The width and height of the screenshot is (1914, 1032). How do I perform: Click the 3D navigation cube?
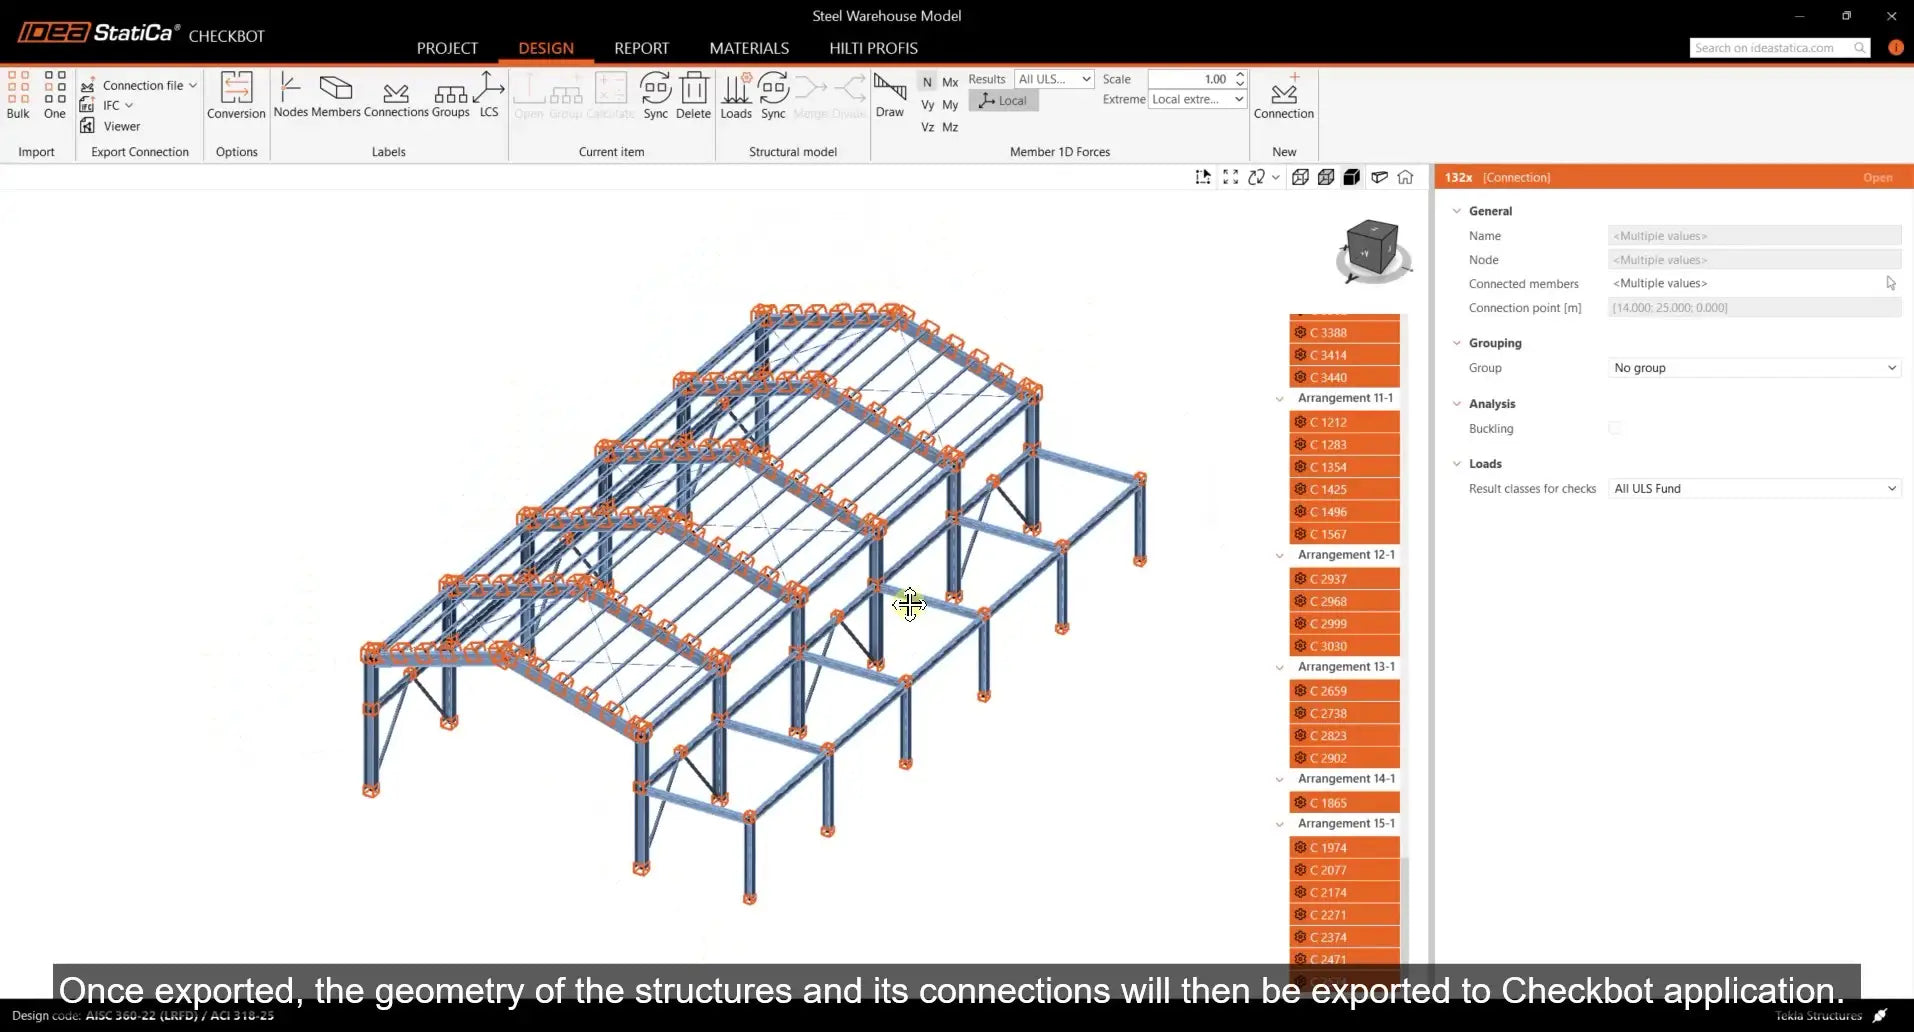[1372, 250]
